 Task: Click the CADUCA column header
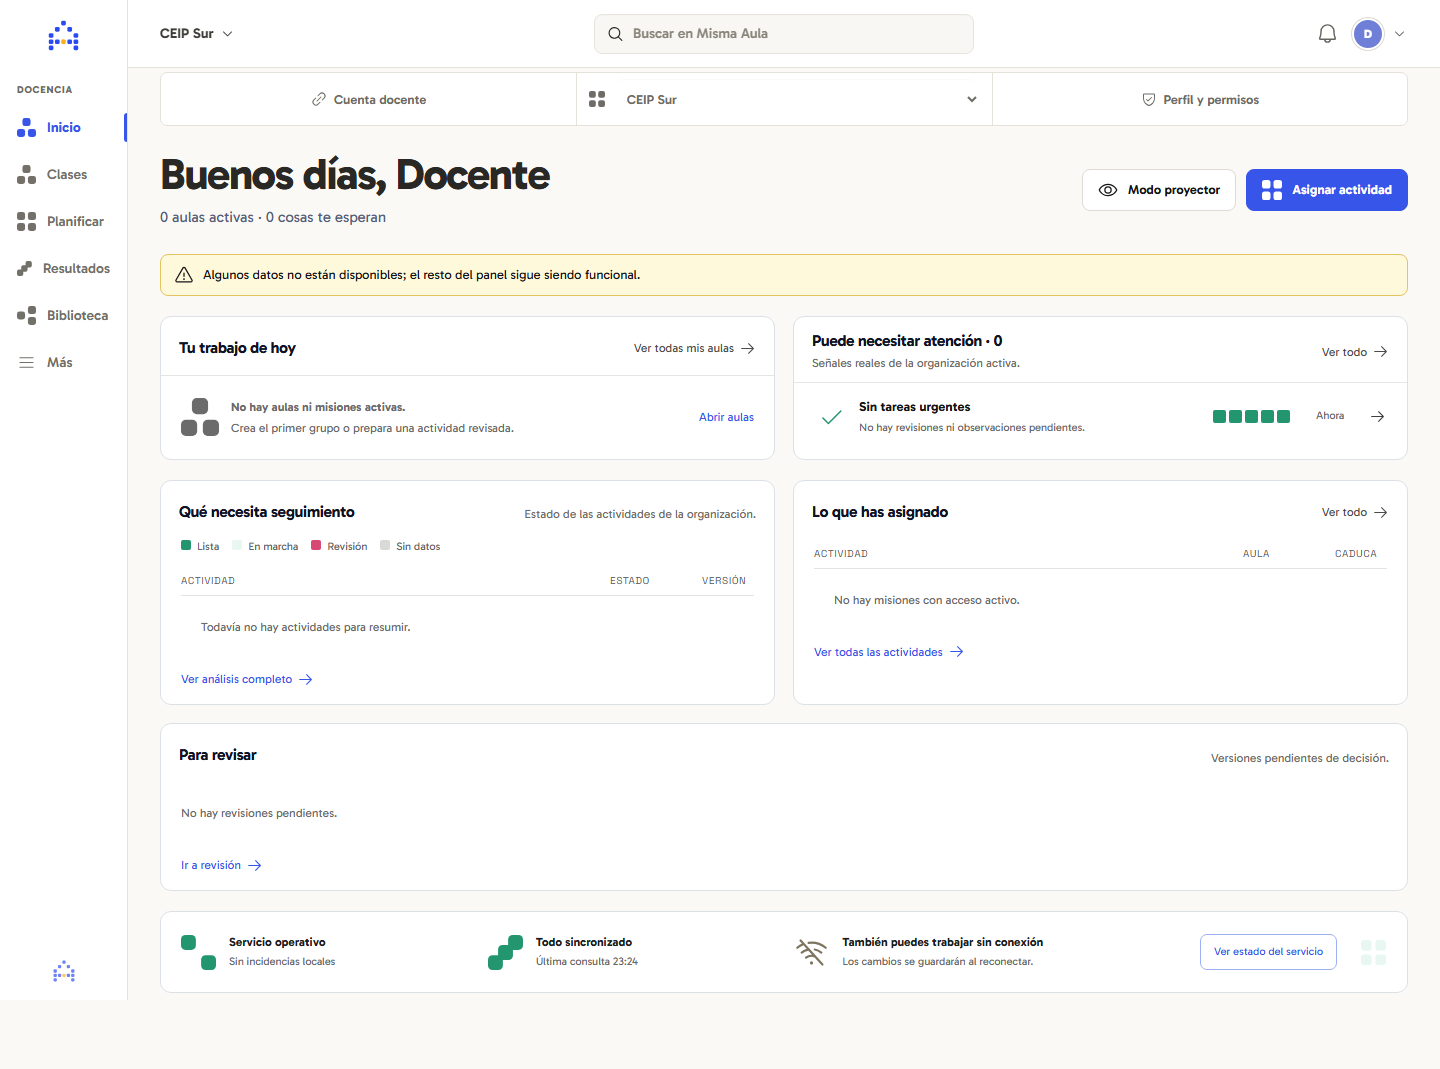point(1356,554)
